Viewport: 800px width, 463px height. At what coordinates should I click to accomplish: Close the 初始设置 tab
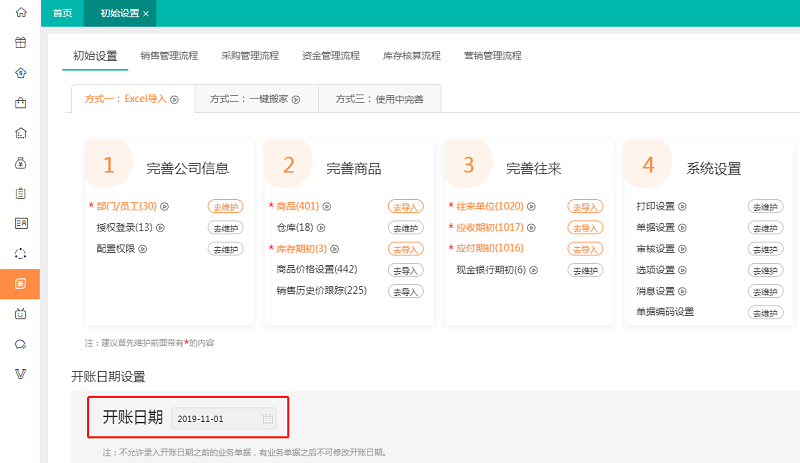click(x=147, y=14)
